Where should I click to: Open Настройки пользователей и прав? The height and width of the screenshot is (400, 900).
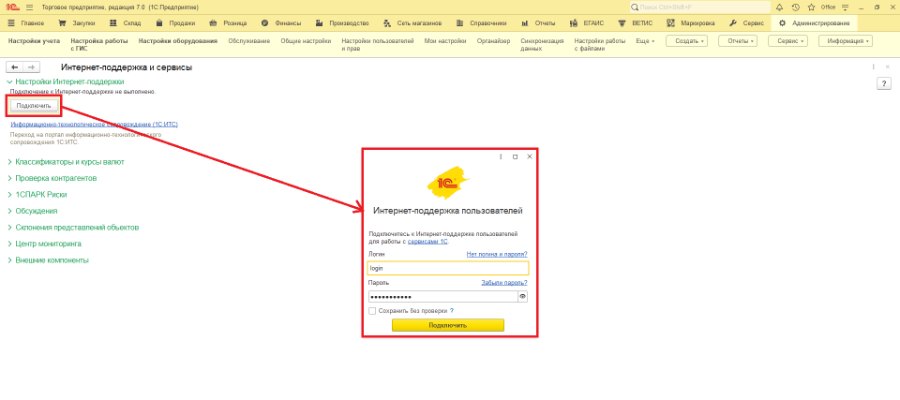378,45
